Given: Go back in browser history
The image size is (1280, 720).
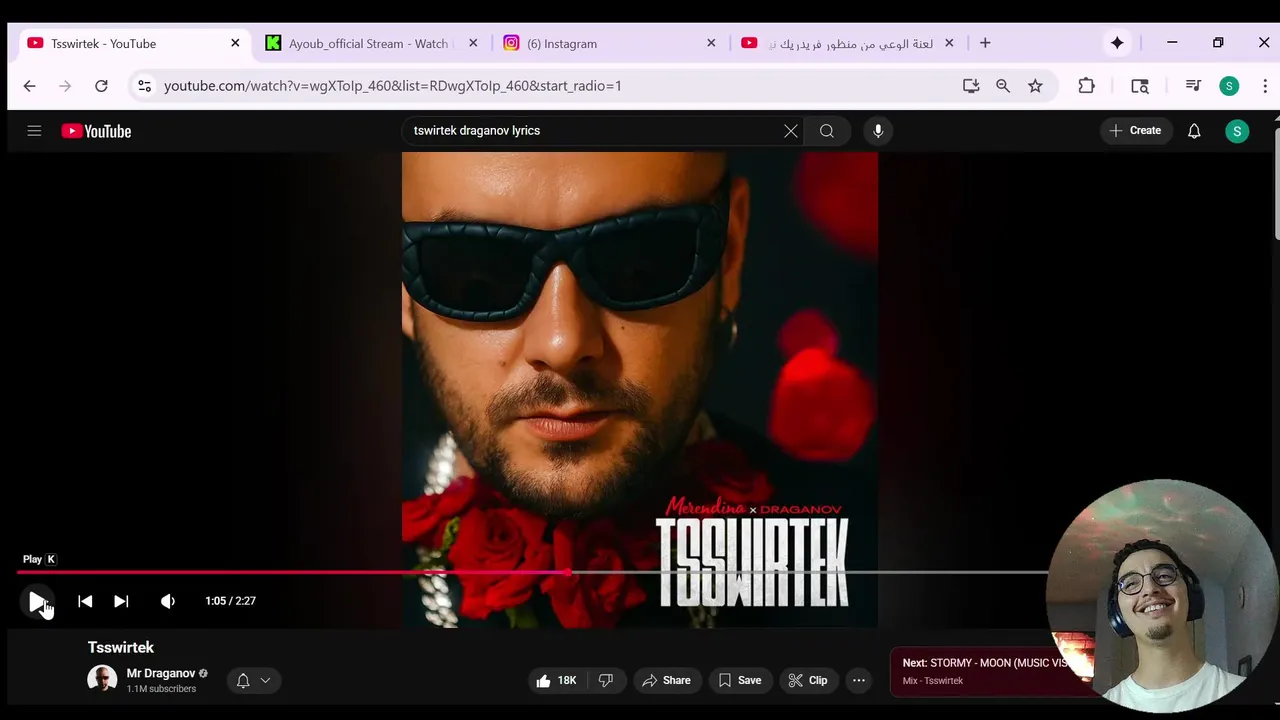Looking at the screenshot, I should click(x=29, y=86).
